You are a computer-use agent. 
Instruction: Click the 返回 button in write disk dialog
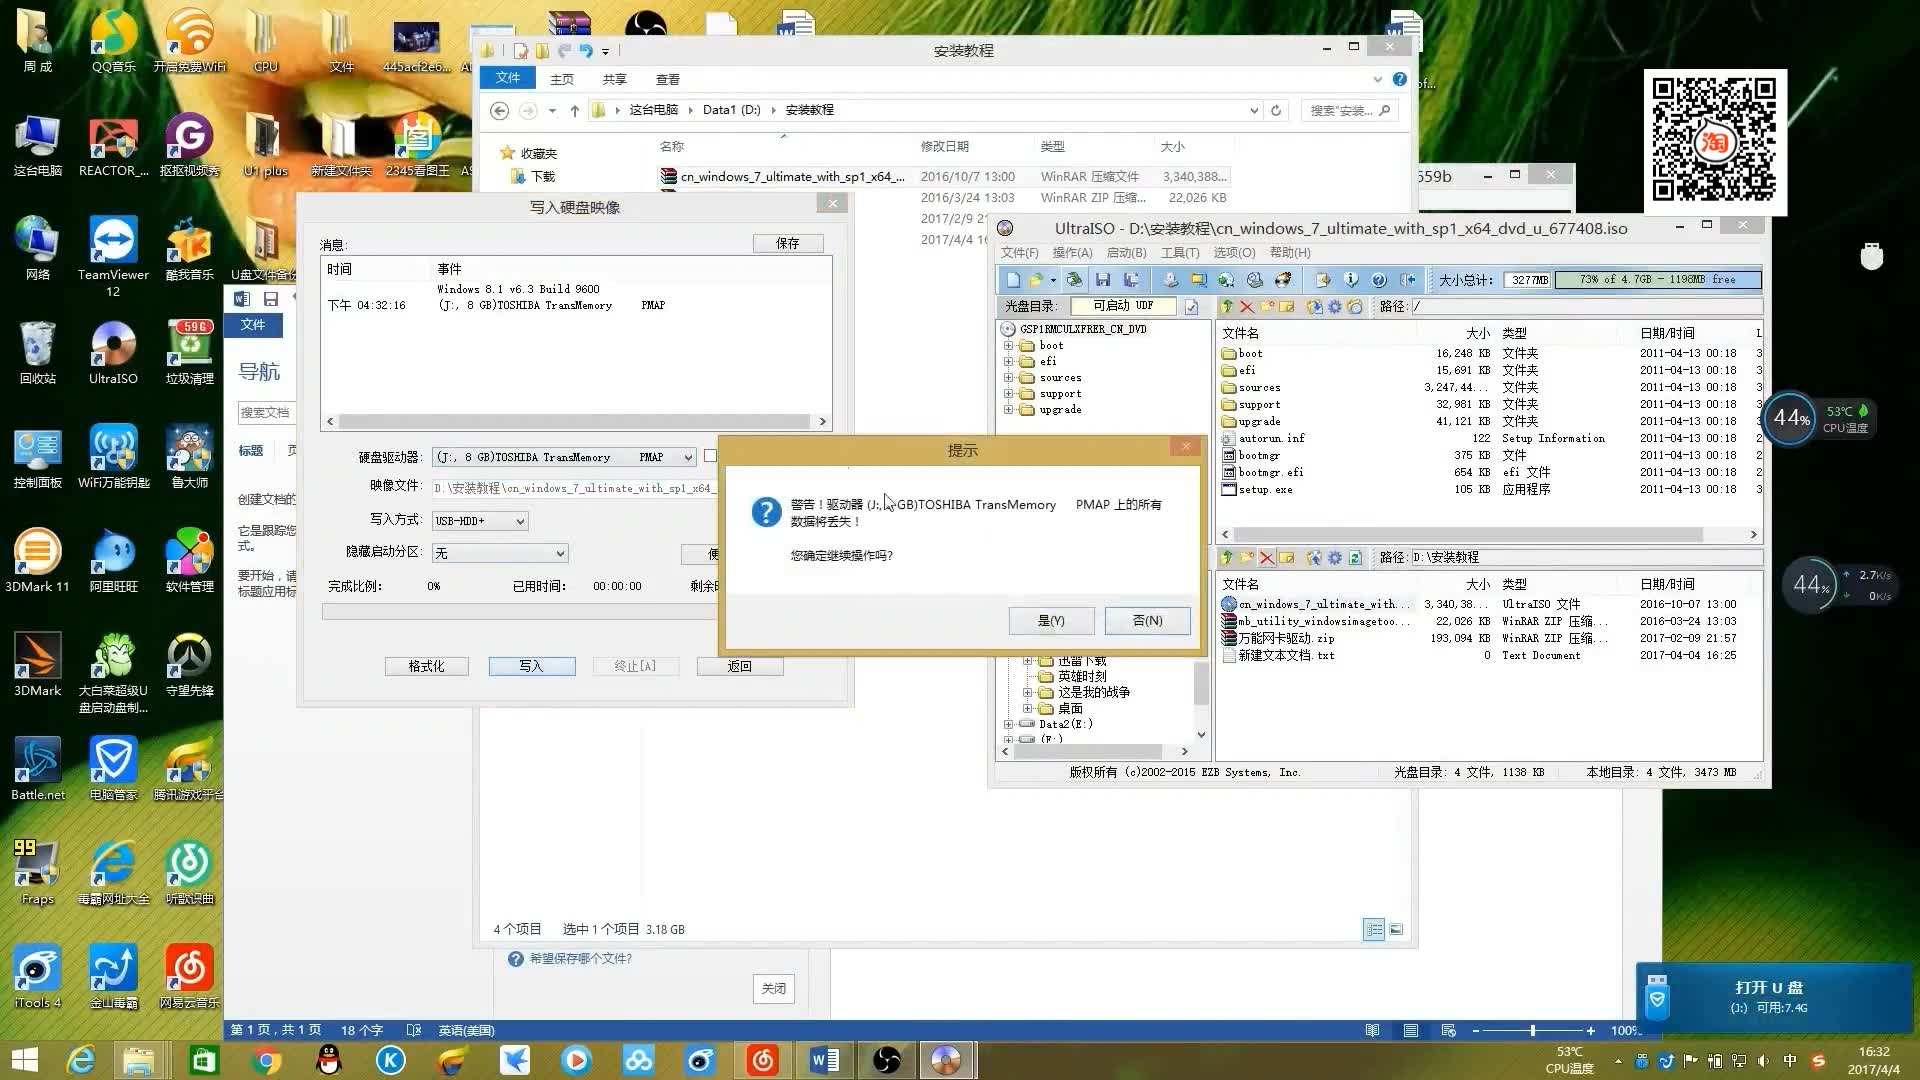click(739, 666)
